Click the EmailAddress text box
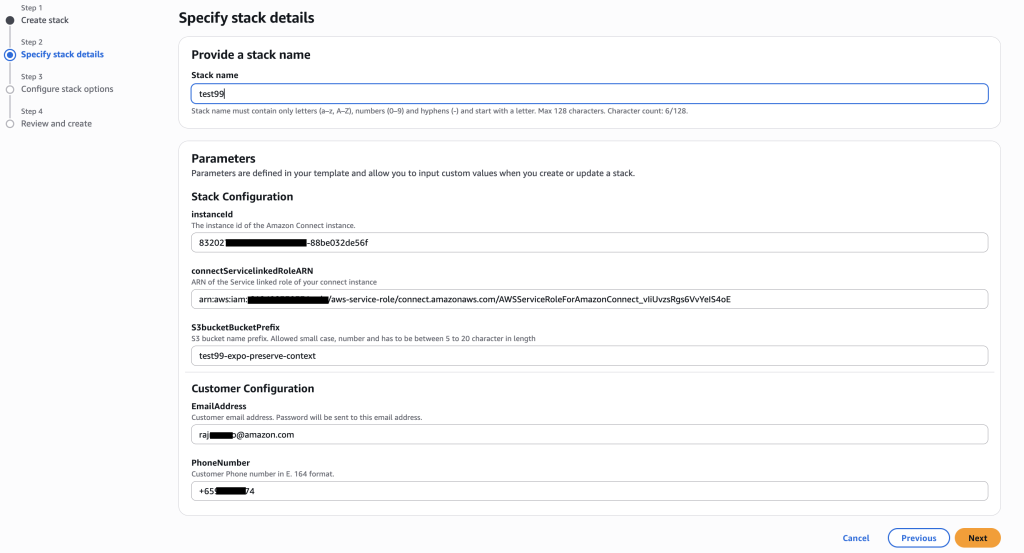 click(x=589, y=434)
